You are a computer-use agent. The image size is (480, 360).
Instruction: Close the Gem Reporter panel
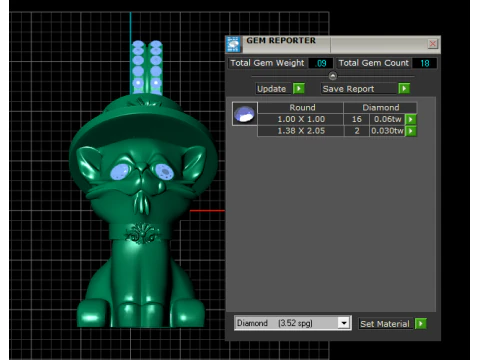432,43
